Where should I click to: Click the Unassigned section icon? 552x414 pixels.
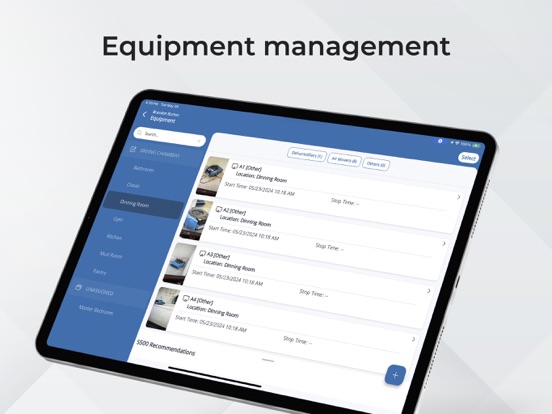click(79, 288)
